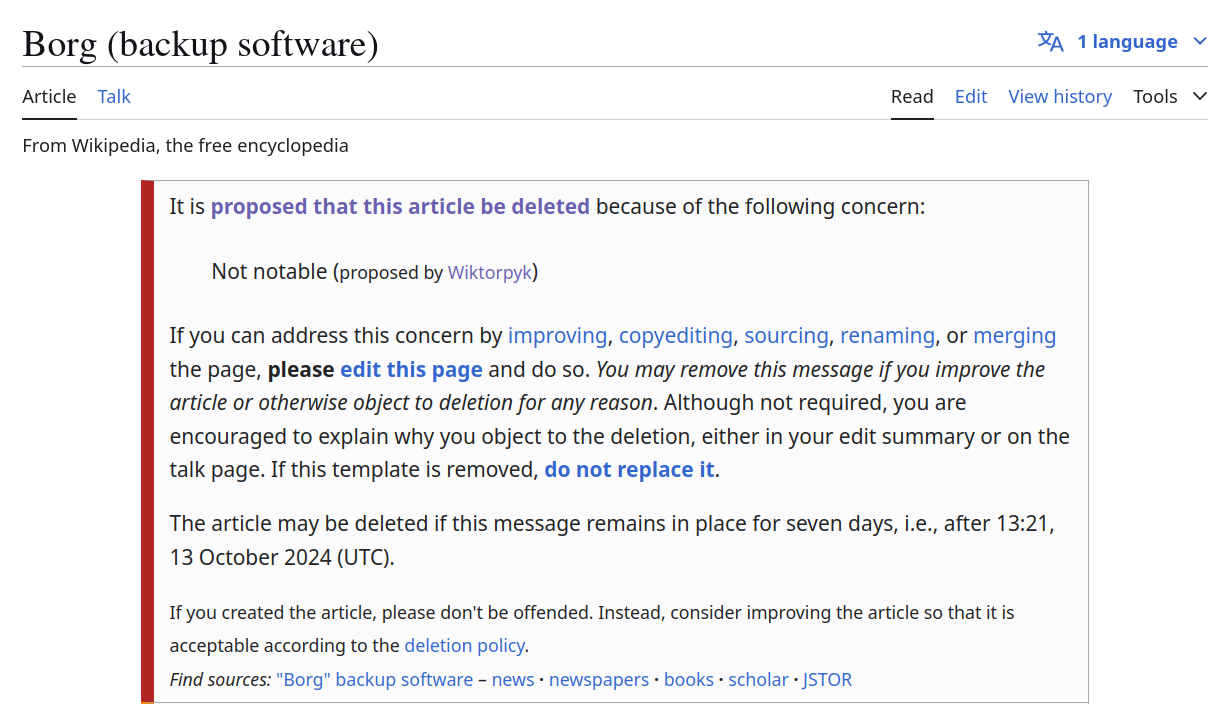The image size is (1222, 704).
Task: Open 'proposed that this article be deleted' link
Action: (x=400, y=207)
